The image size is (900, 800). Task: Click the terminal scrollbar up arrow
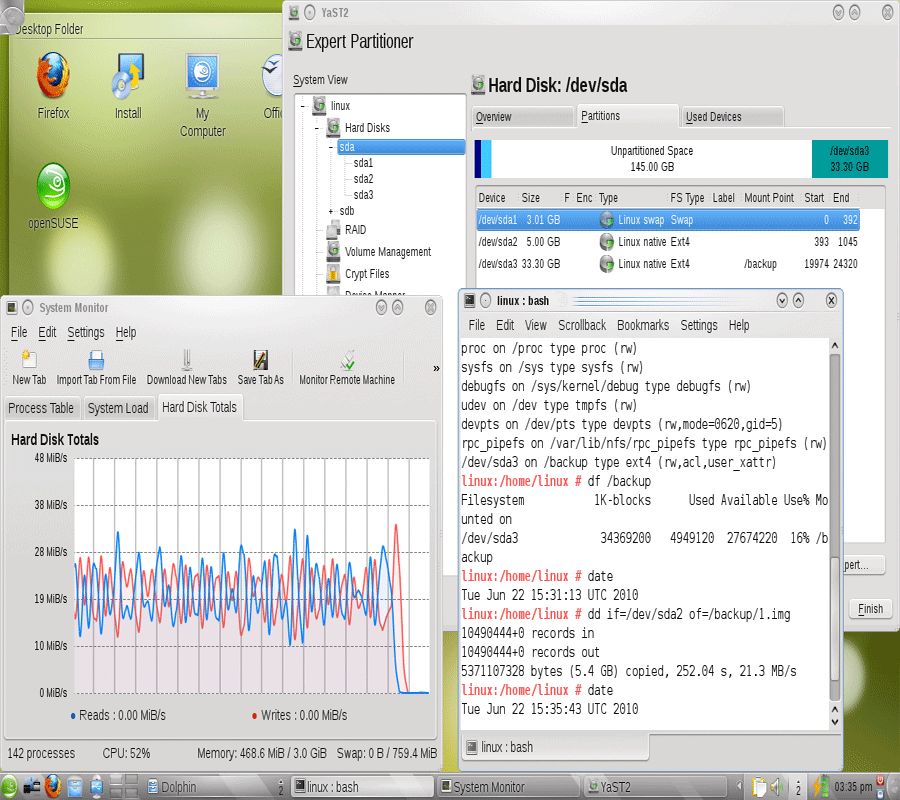coord(835,345)
